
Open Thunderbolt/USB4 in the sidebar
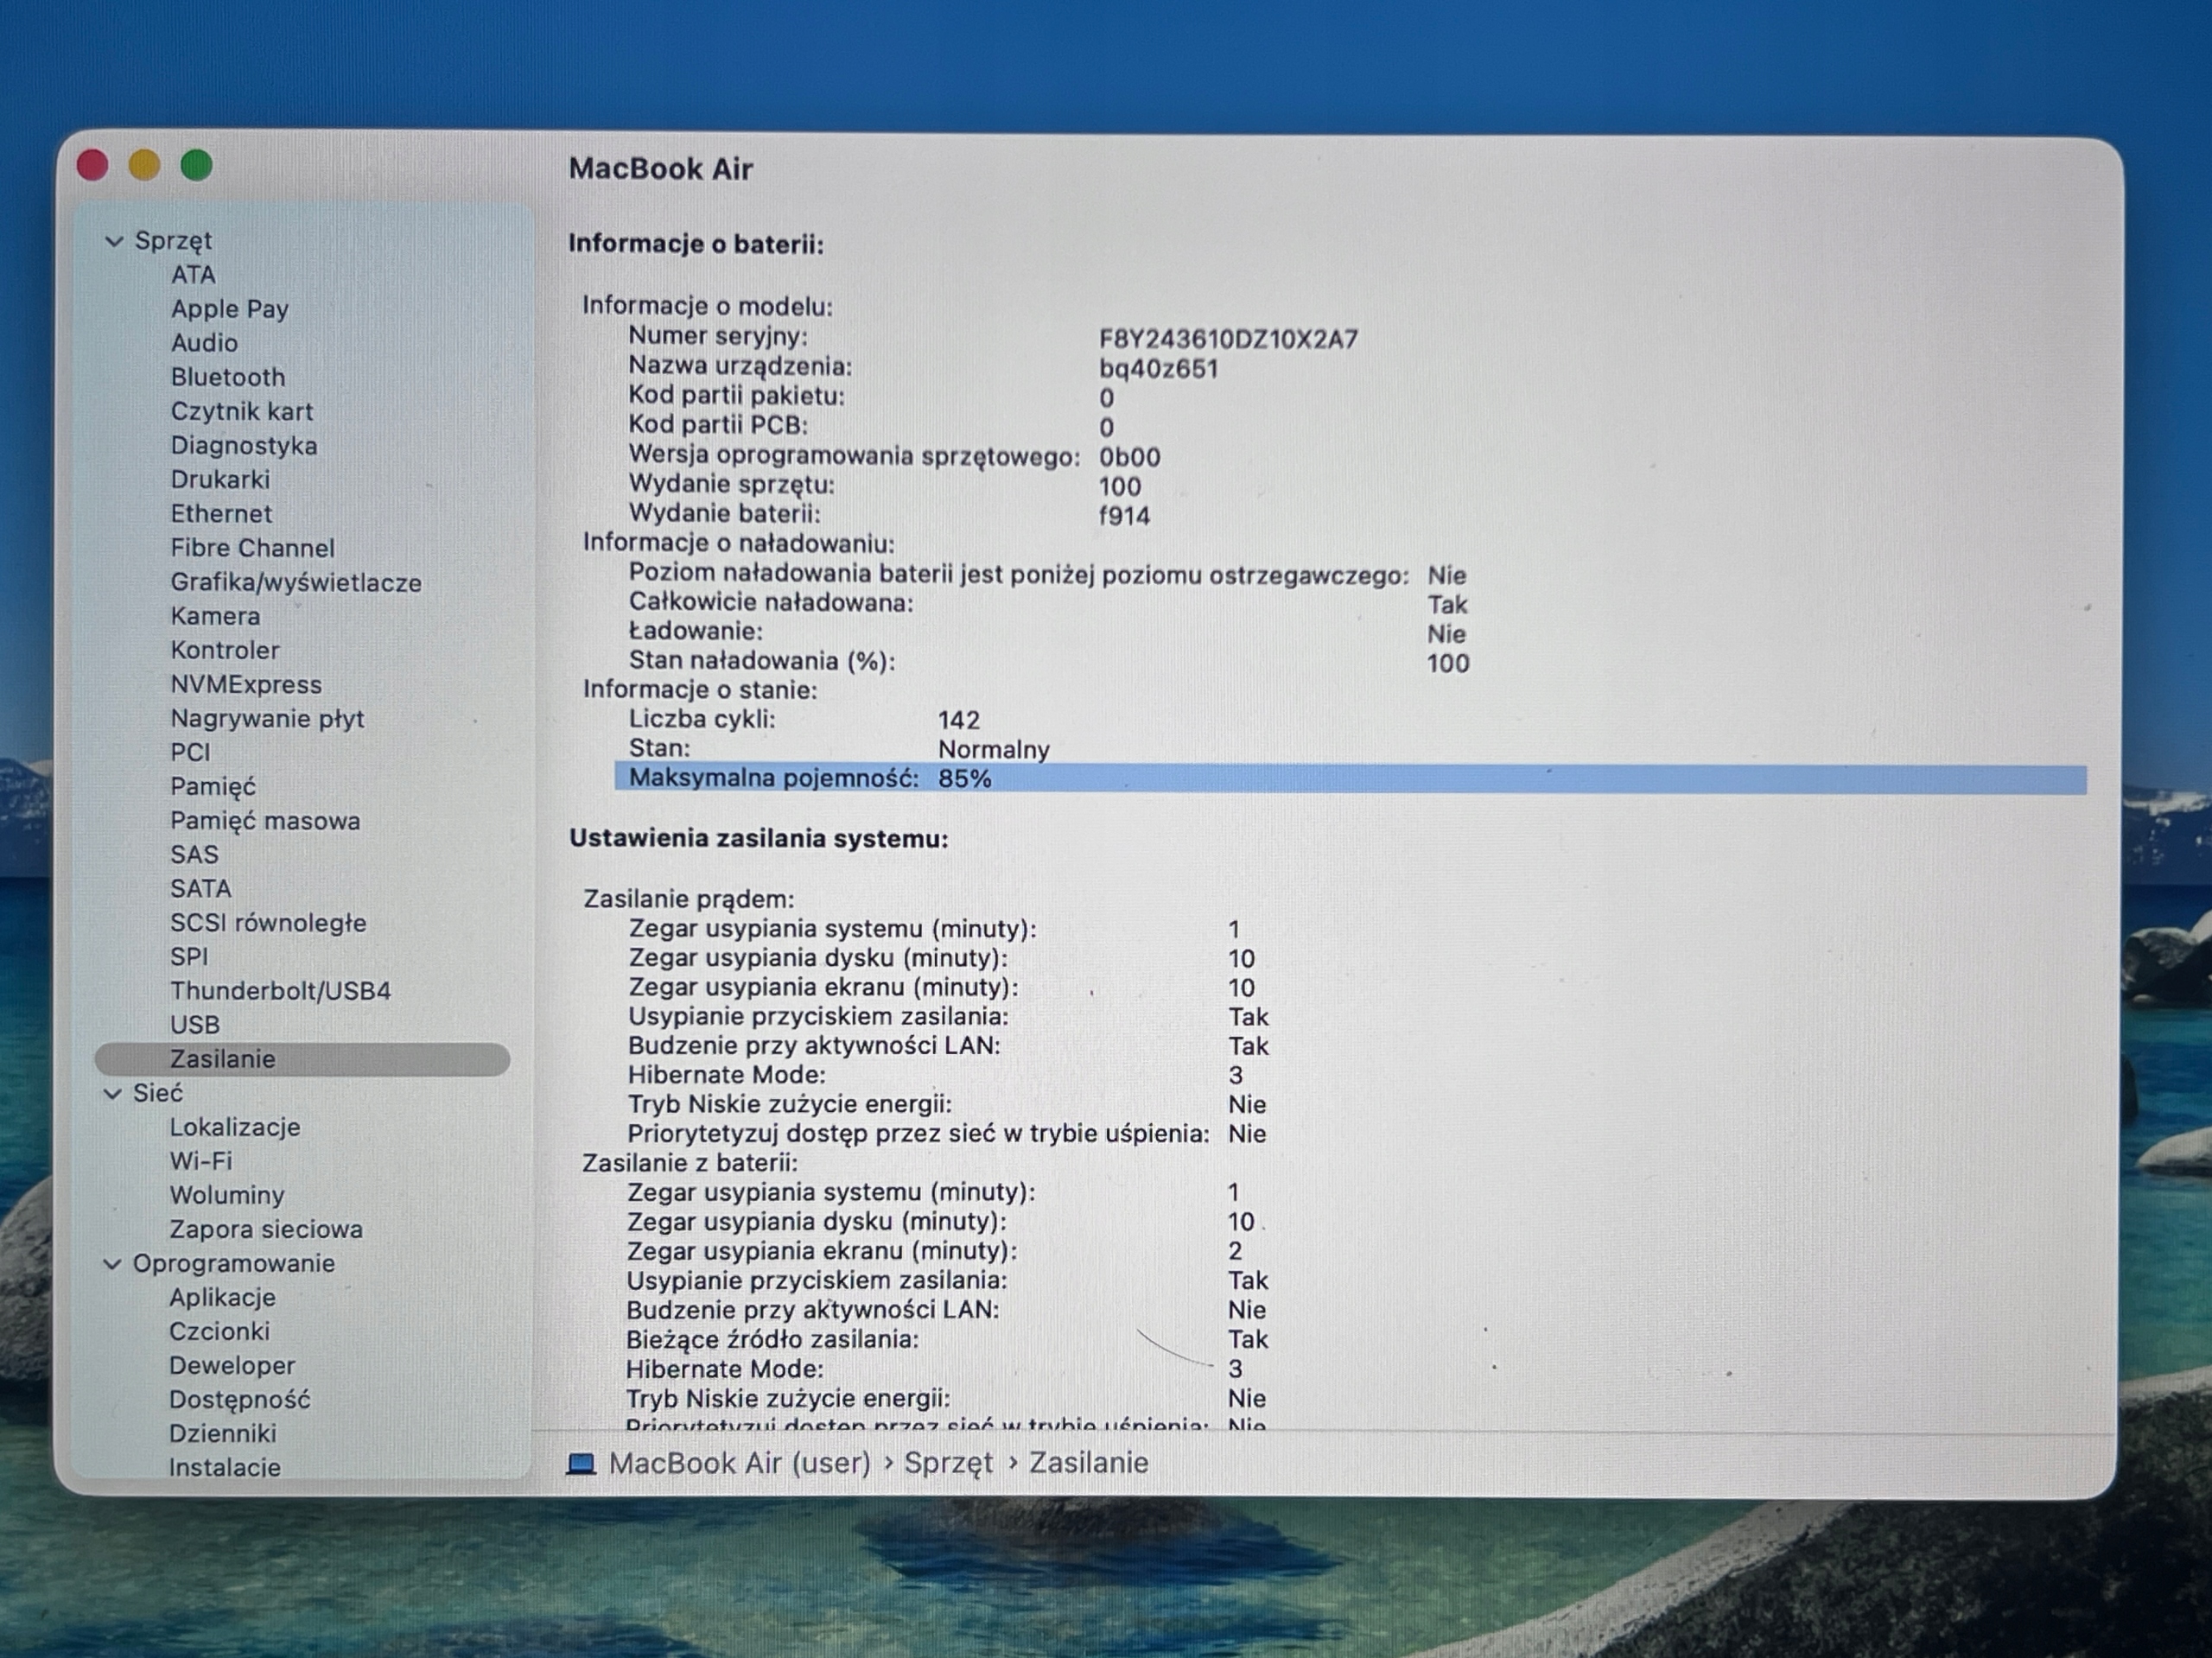pyautogui.click(x=280, y=991)
